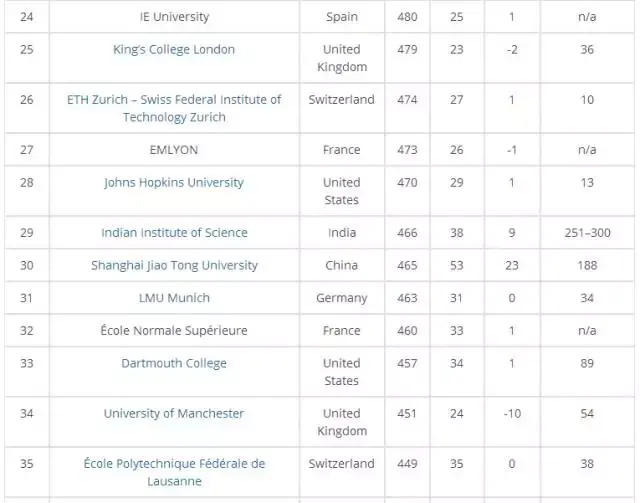This screenshot has height=503, width=640.
Task: Click École Polytechnique Fédérale de Lausanne link
Action: pos(174,472)
